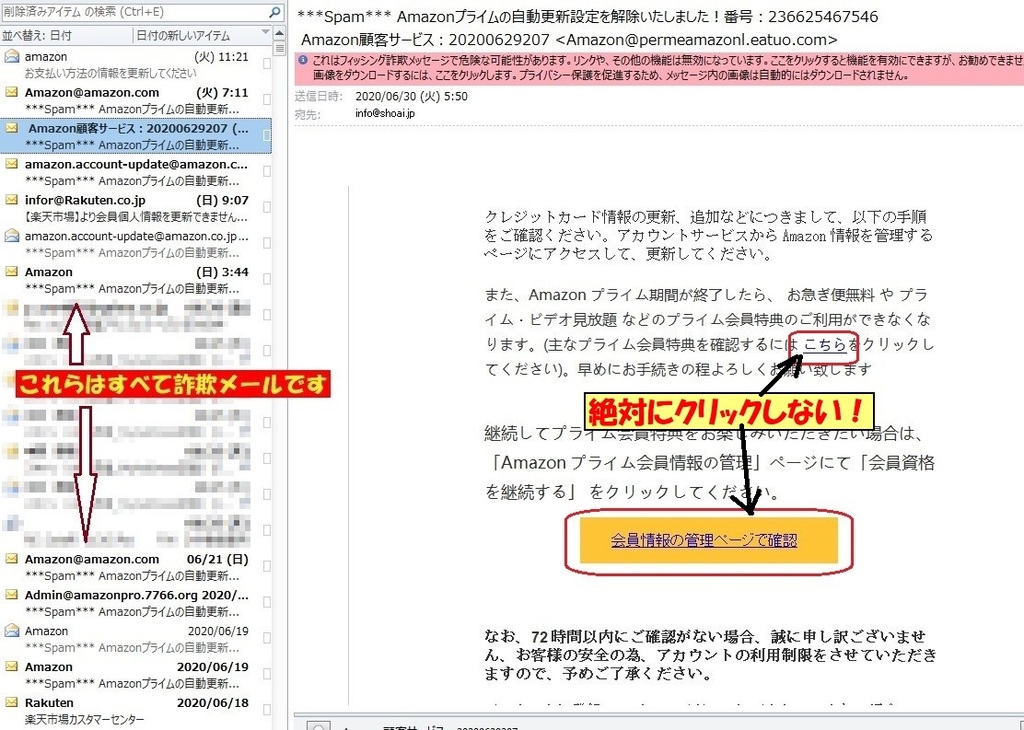
Task: Click the envelope icon of the Rakuten 2020/06/18 message
Action: pyautogui.click(x=11, y=703)
